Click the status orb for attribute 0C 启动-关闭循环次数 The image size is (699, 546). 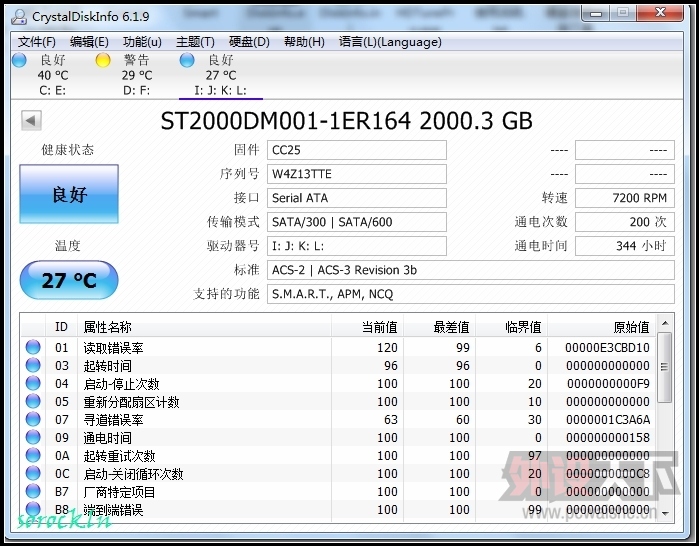click(33, 473)
